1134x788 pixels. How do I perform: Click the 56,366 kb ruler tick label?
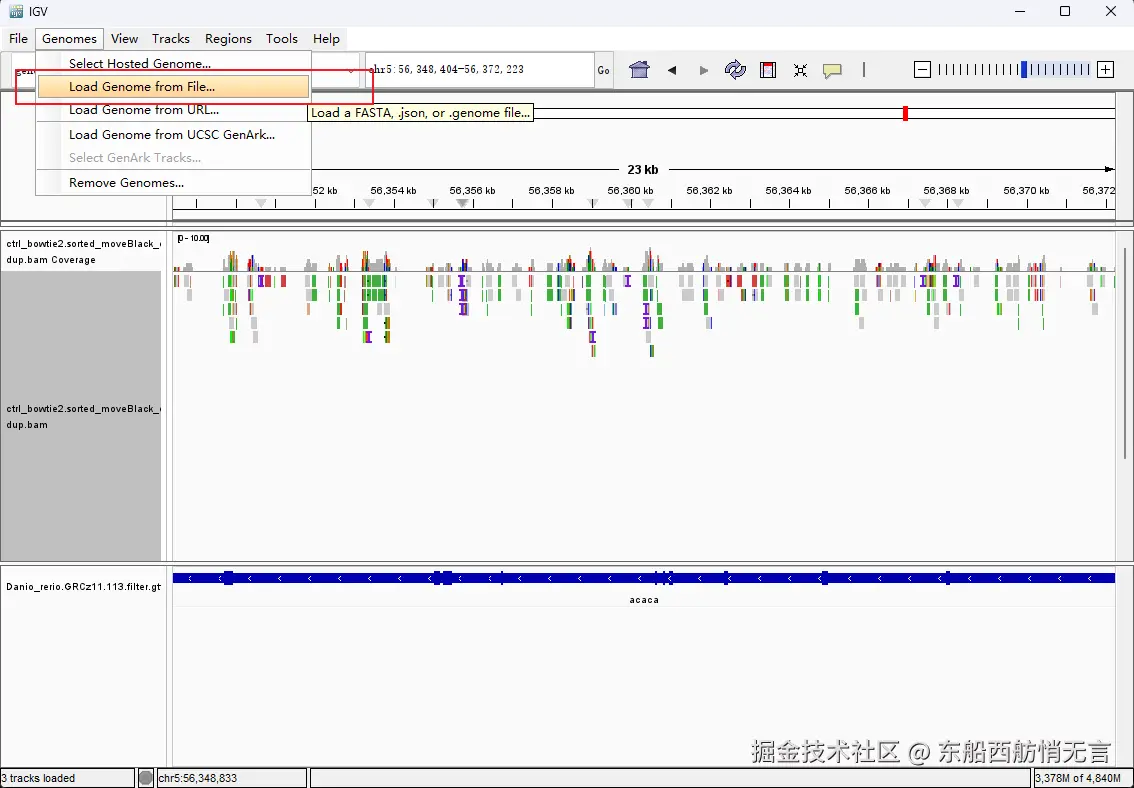[867, 191]
